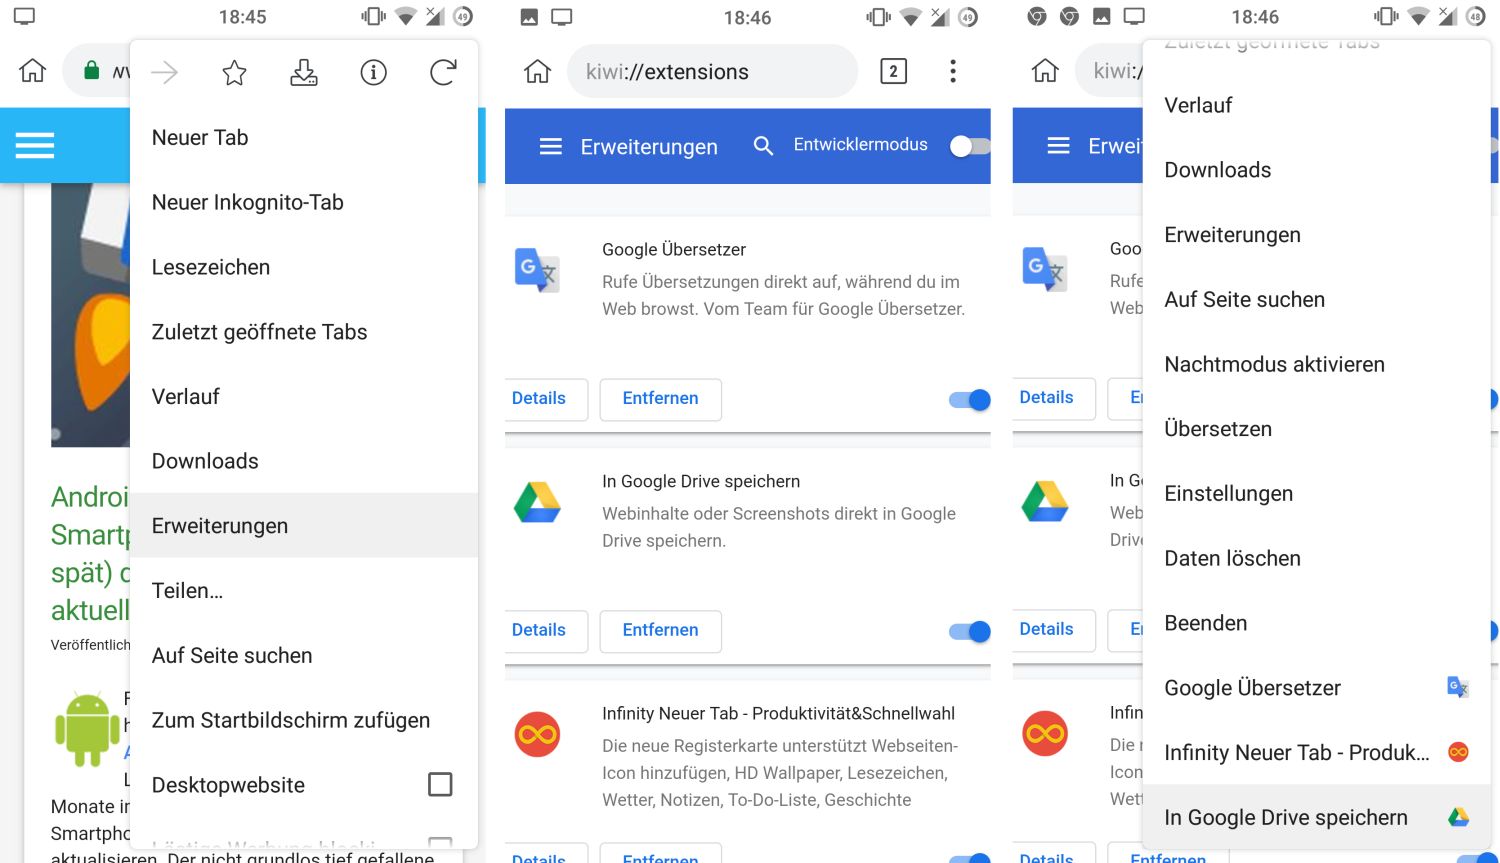
Task: Tap the bookmark star icon
Action: click(x=234, y=72)
